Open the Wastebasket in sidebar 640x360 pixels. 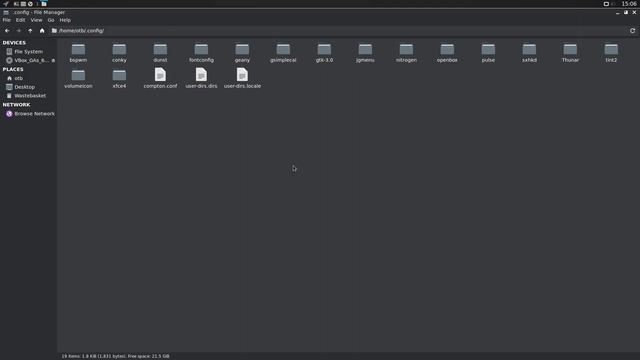28,96
